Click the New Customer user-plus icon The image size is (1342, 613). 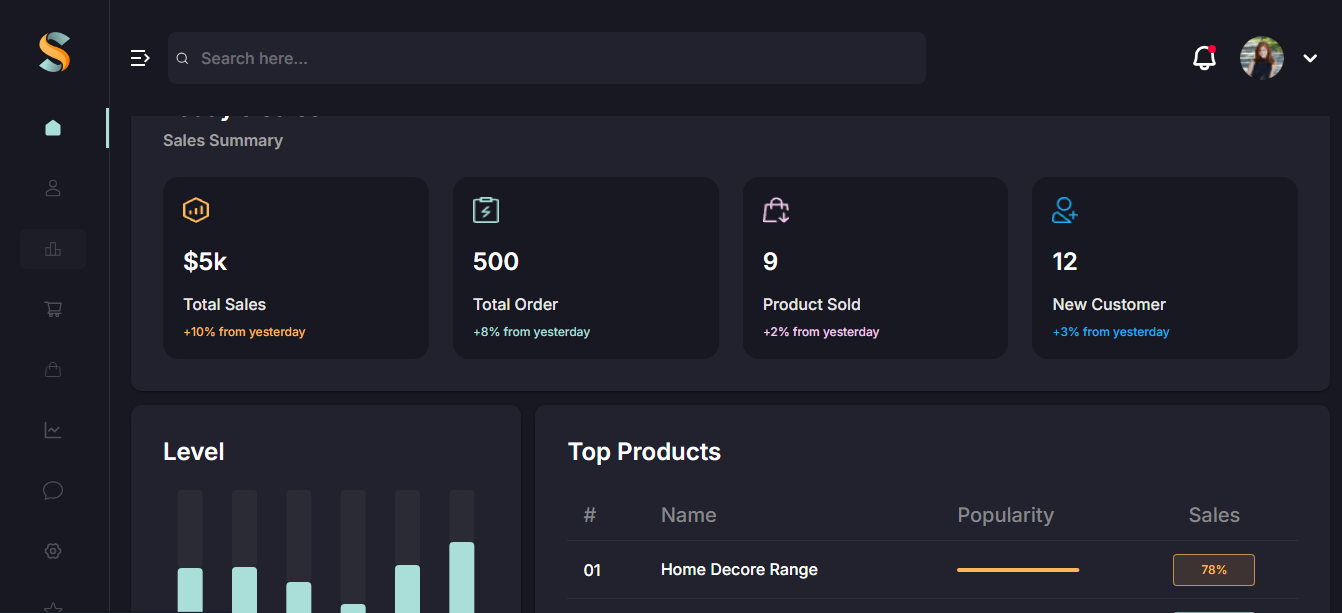point(1065,210)
